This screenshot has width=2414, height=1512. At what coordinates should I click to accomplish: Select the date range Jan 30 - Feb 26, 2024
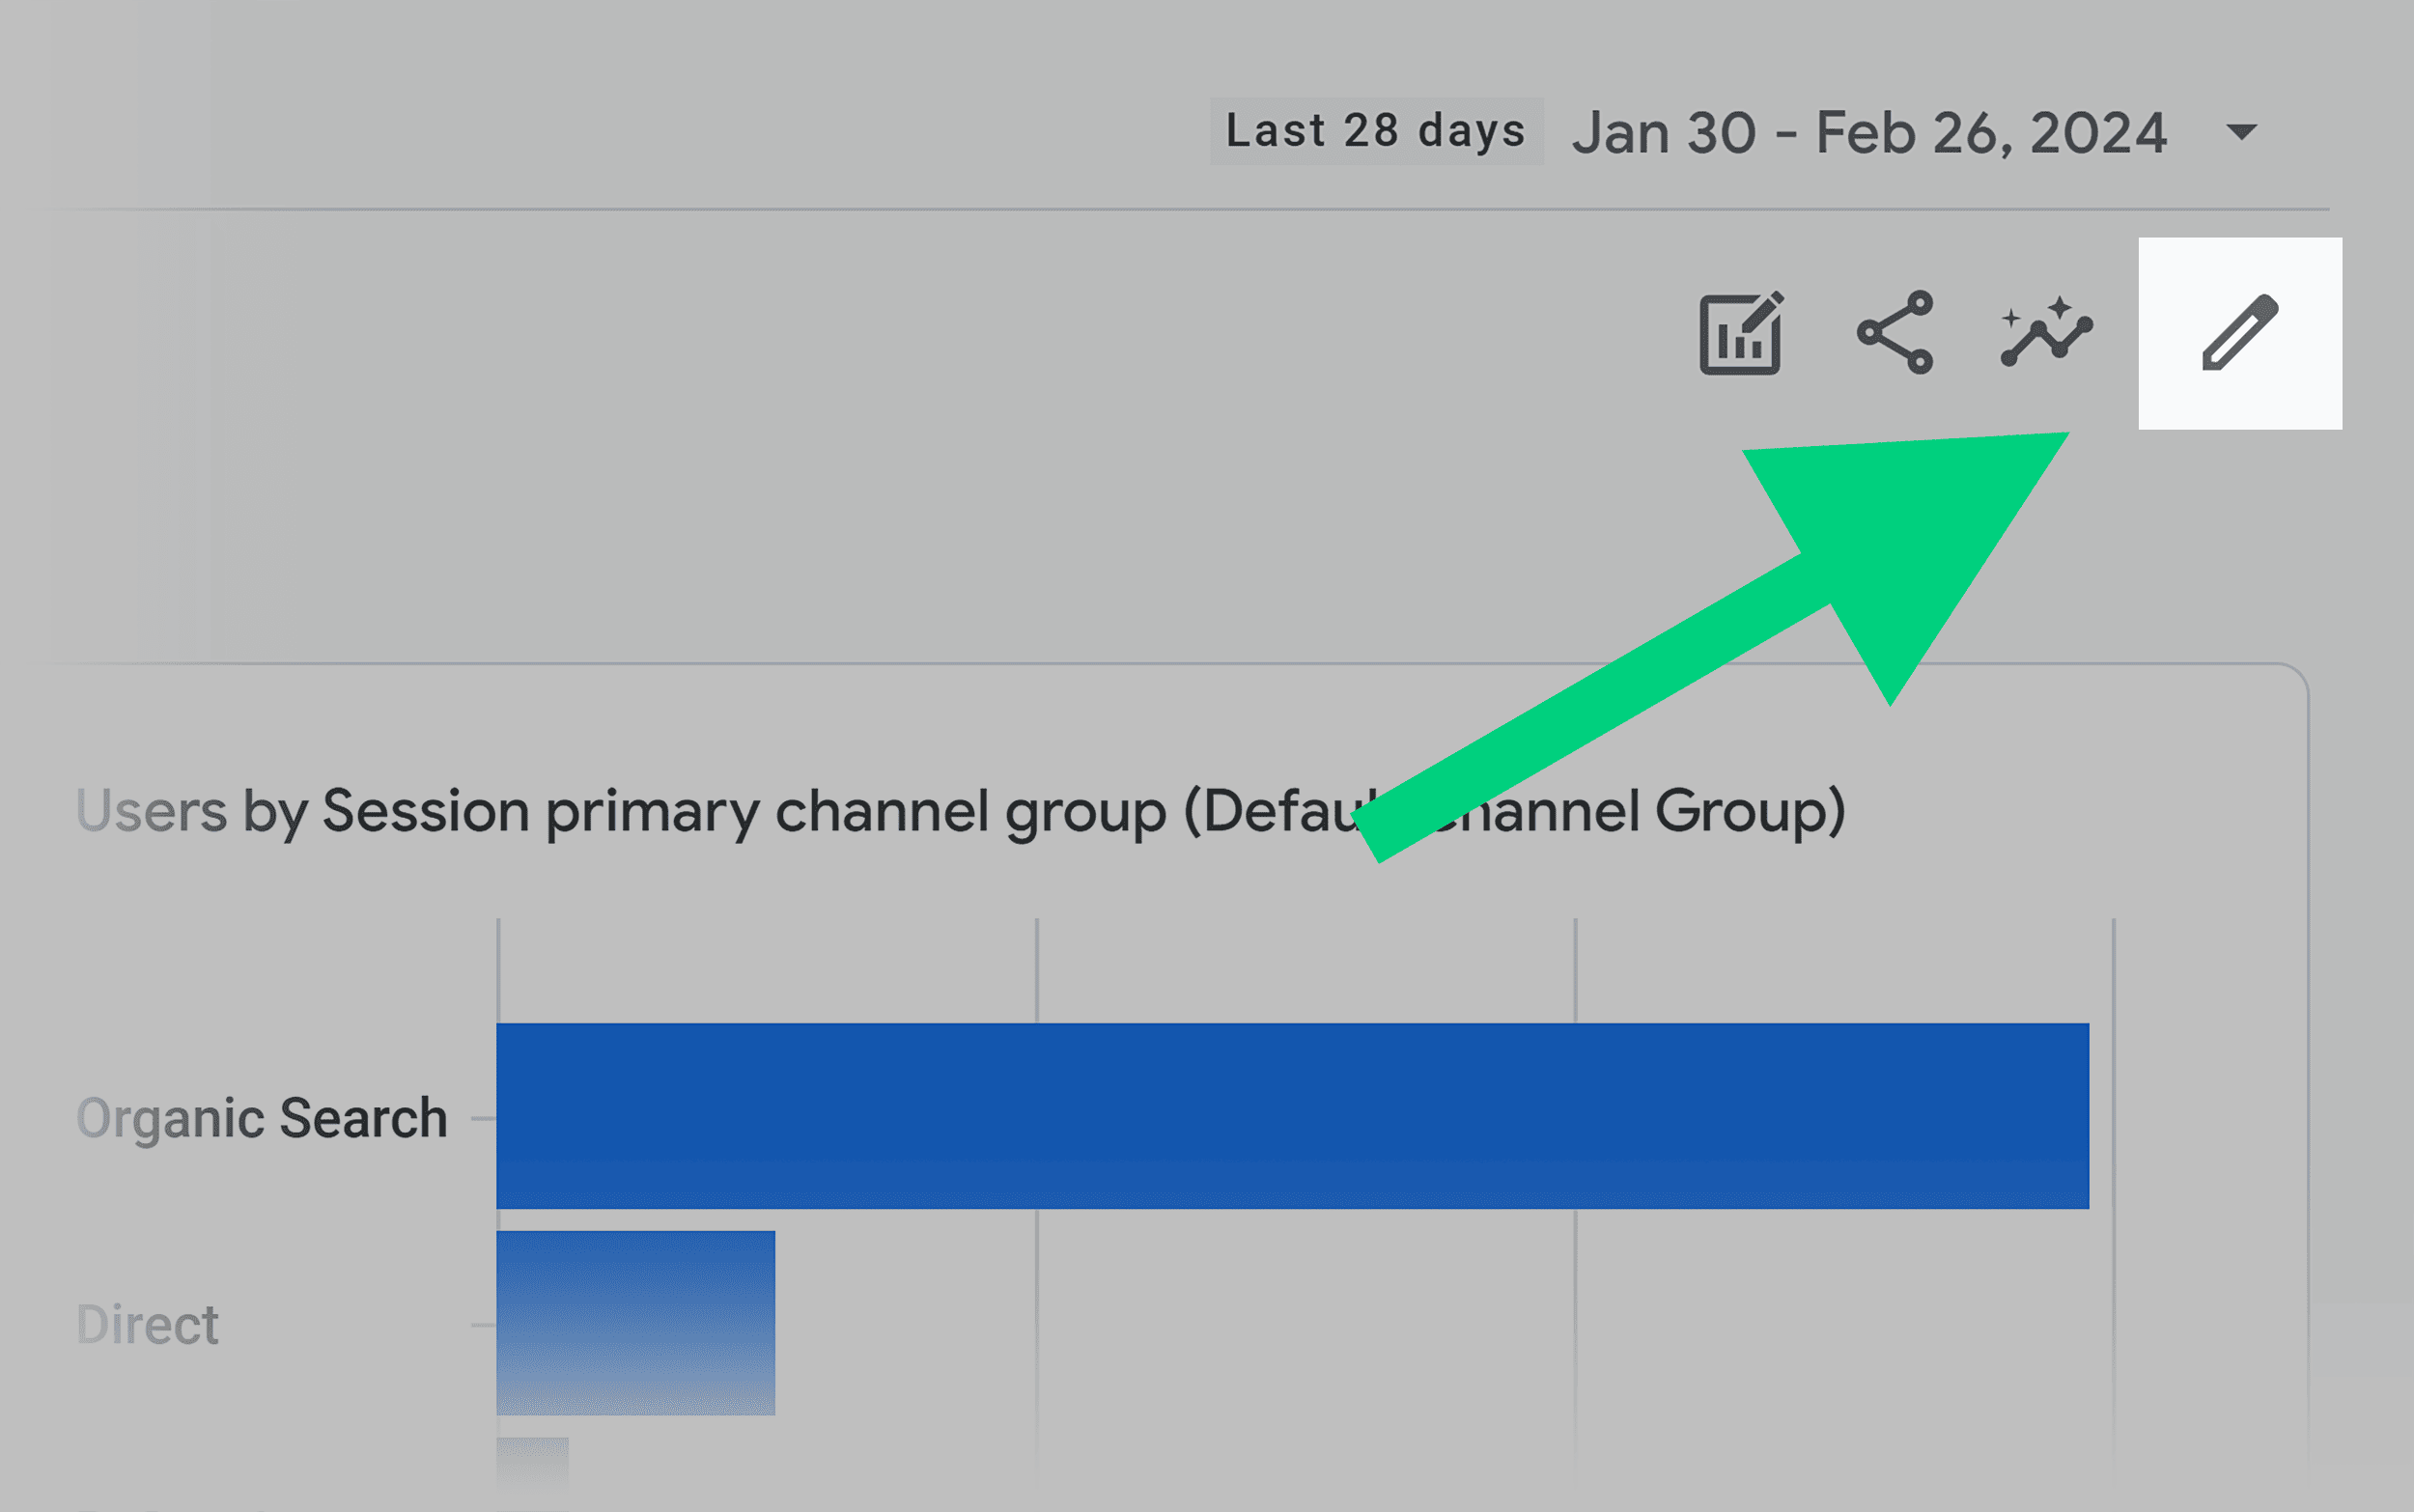click(x=1869, y=132)
